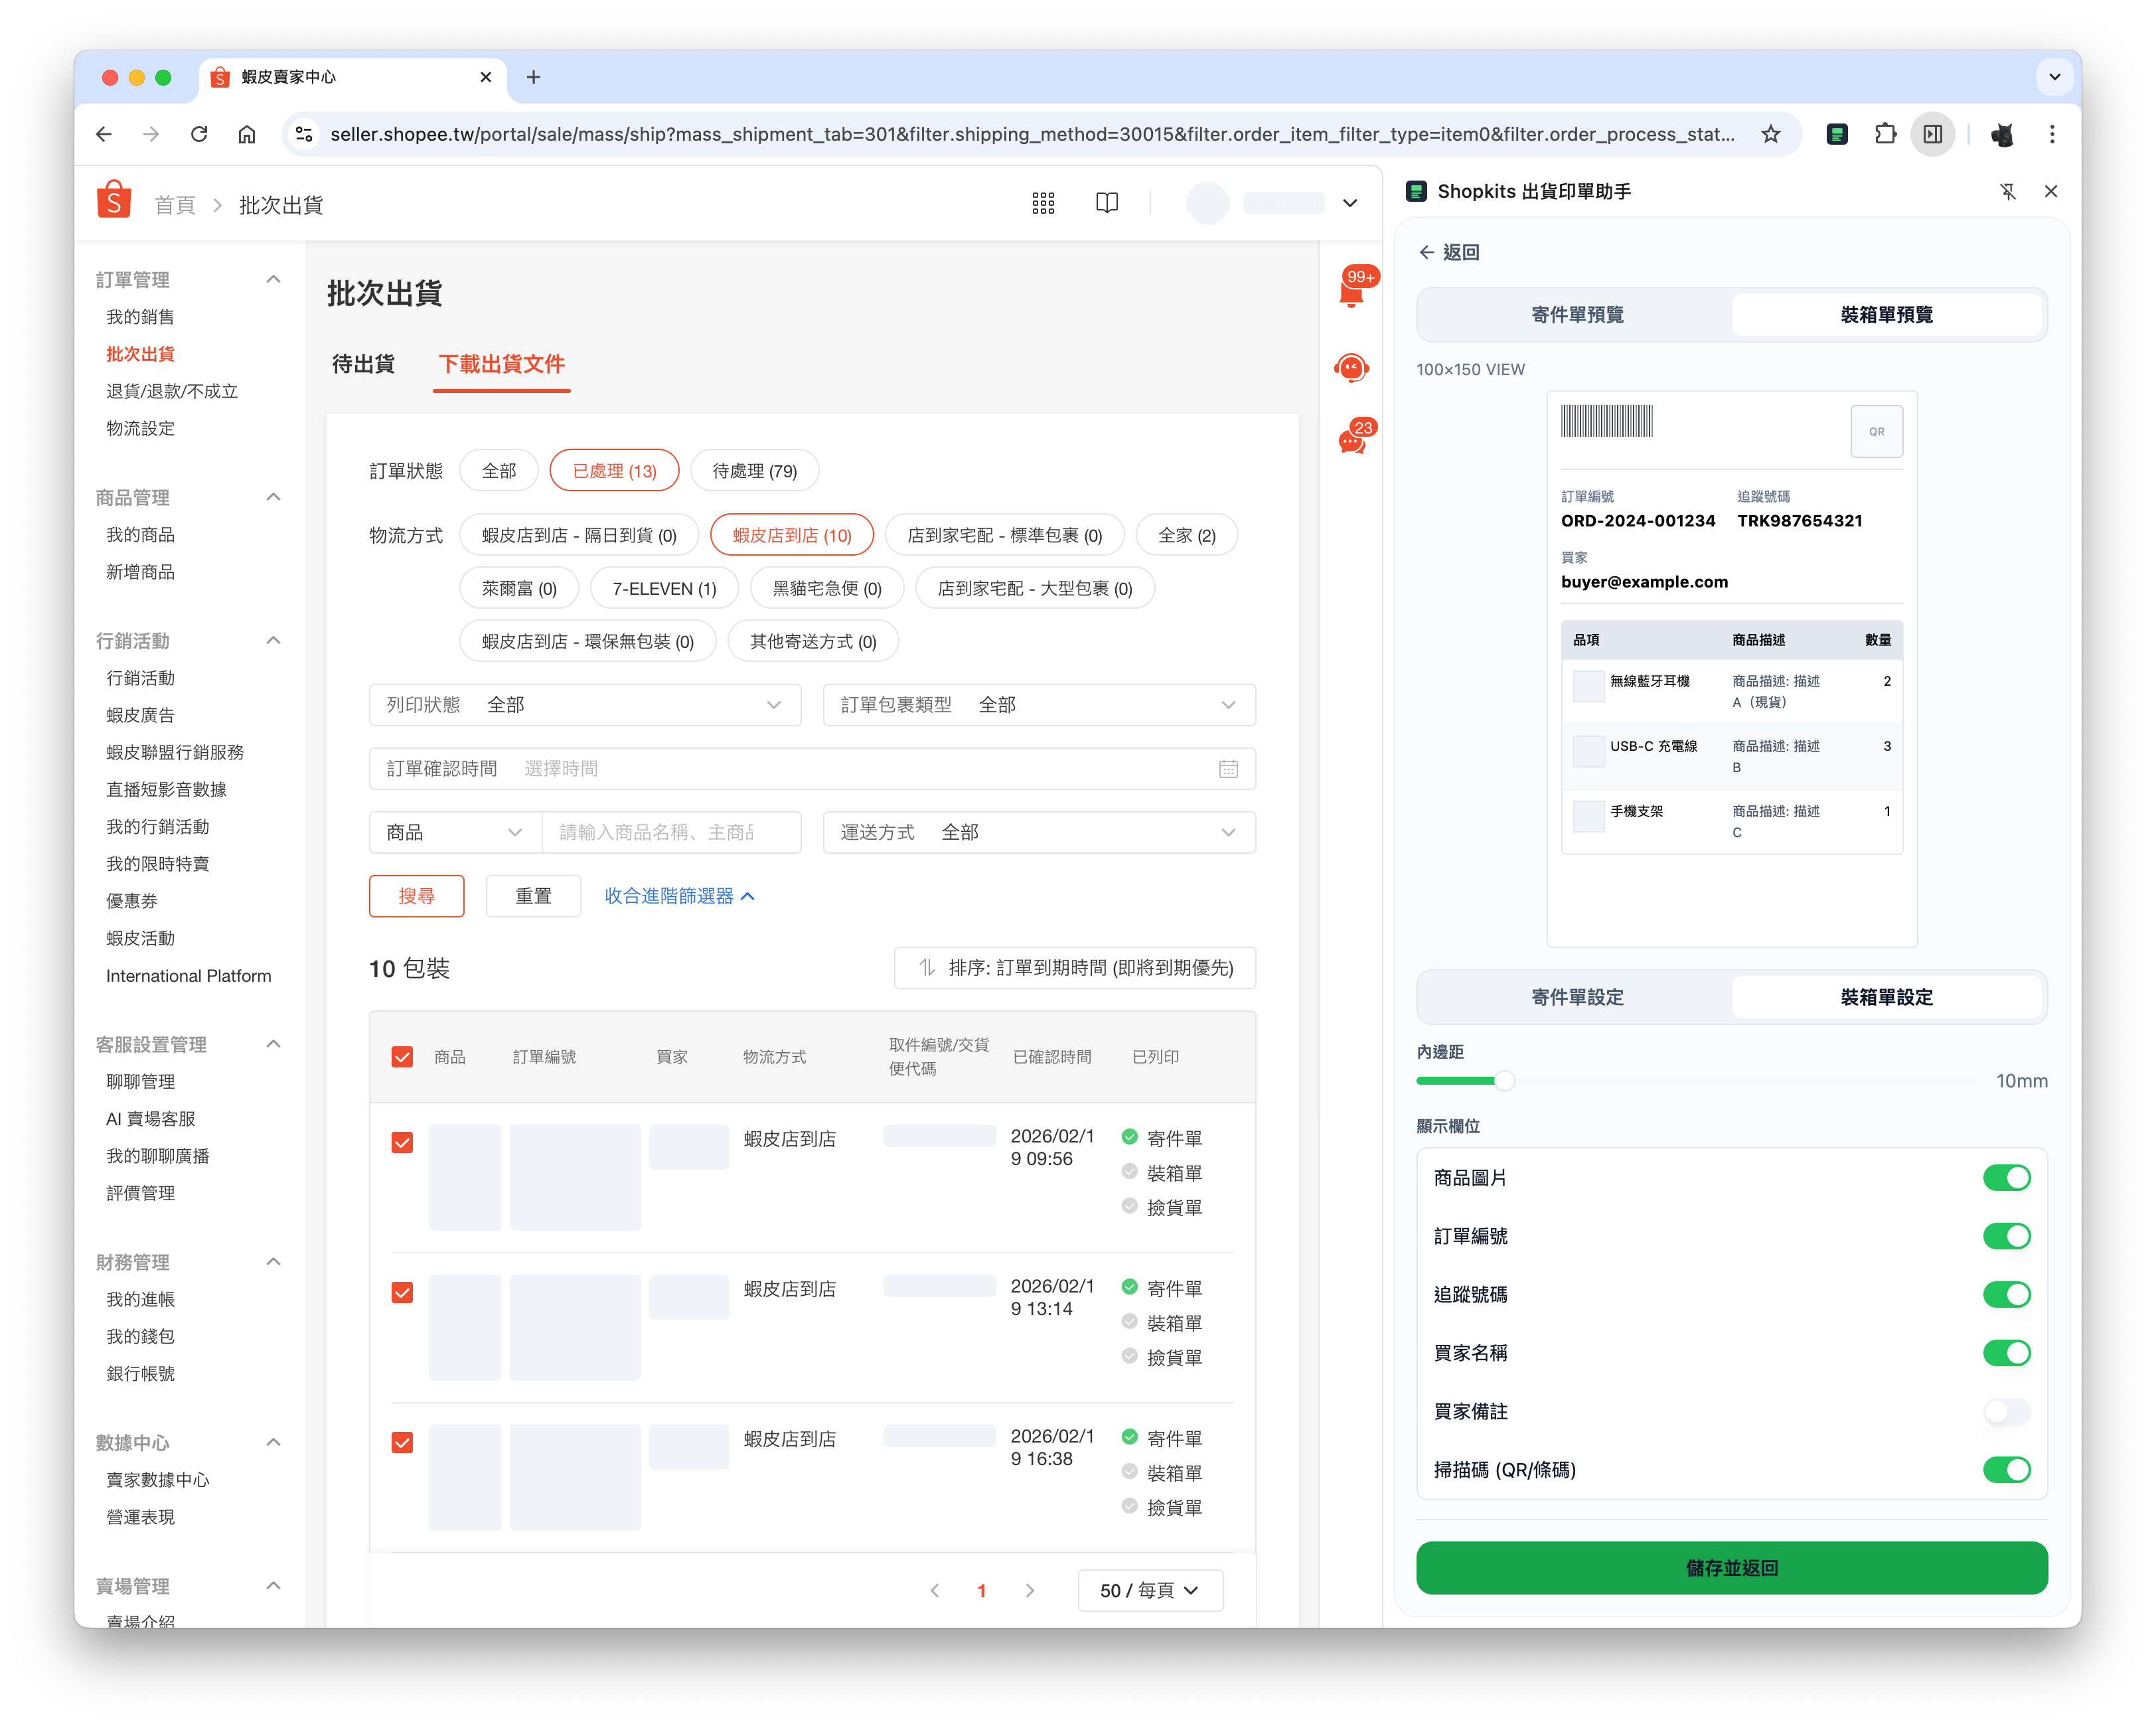Collapse filters via 收合進階篩選器 link

(679, 896)
